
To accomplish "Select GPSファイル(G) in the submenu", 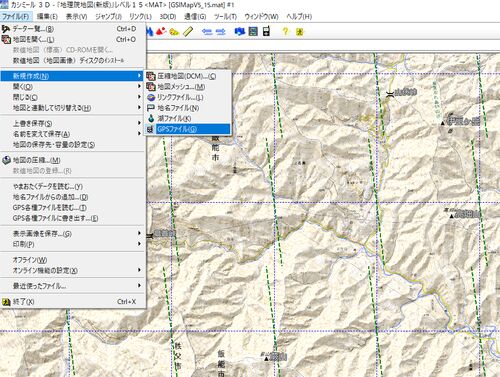I will (188, 129).
